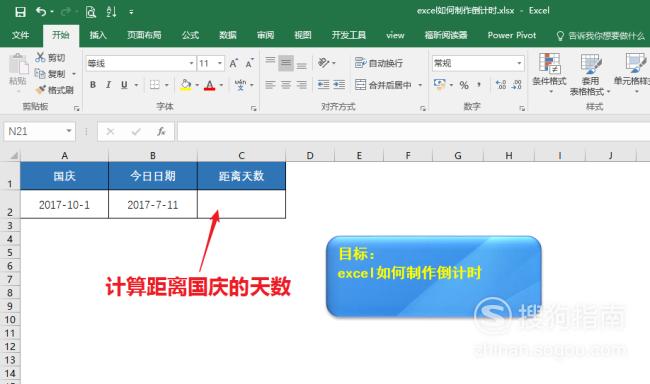Cut the selection with 剪切

click(x=50, y=58)
